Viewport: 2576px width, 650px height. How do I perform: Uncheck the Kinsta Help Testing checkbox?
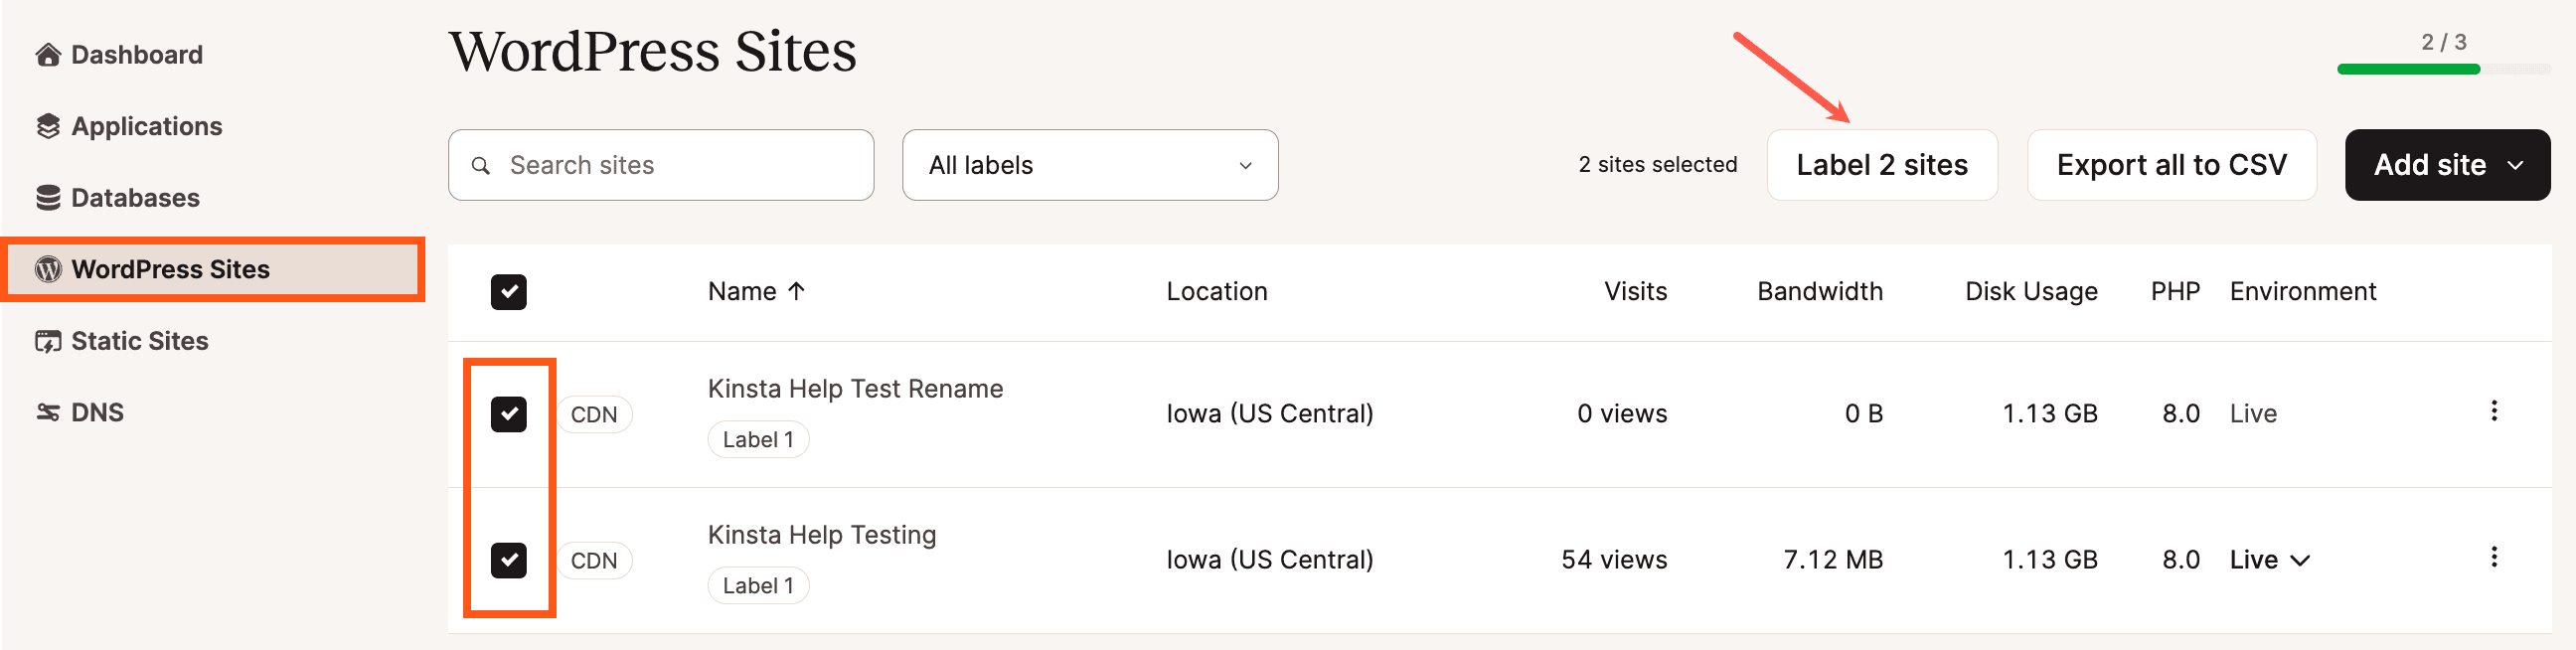tap(508, 560)
